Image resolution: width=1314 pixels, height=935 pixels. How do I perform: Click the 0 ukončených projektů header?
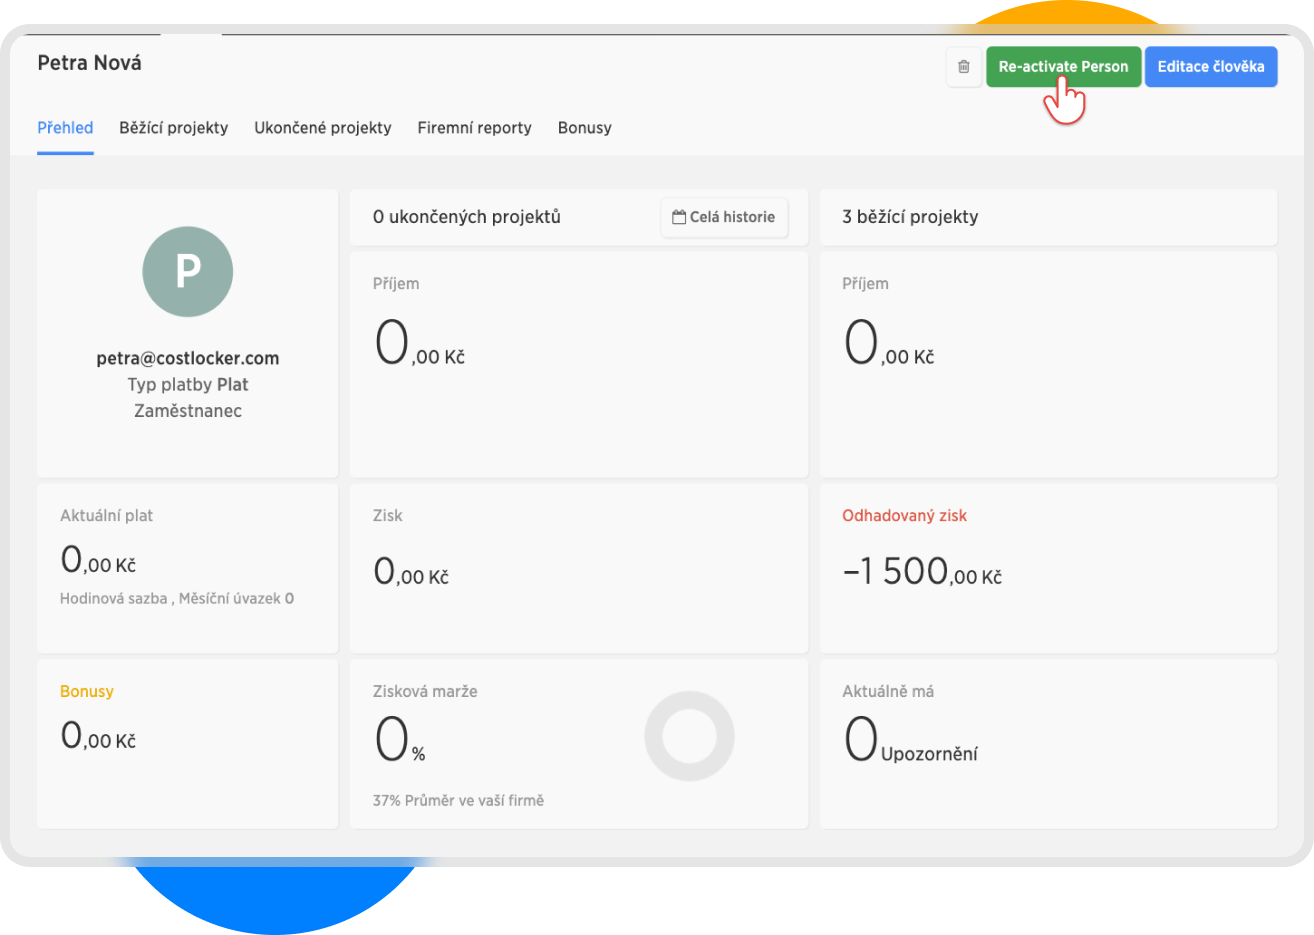point(466,217)
